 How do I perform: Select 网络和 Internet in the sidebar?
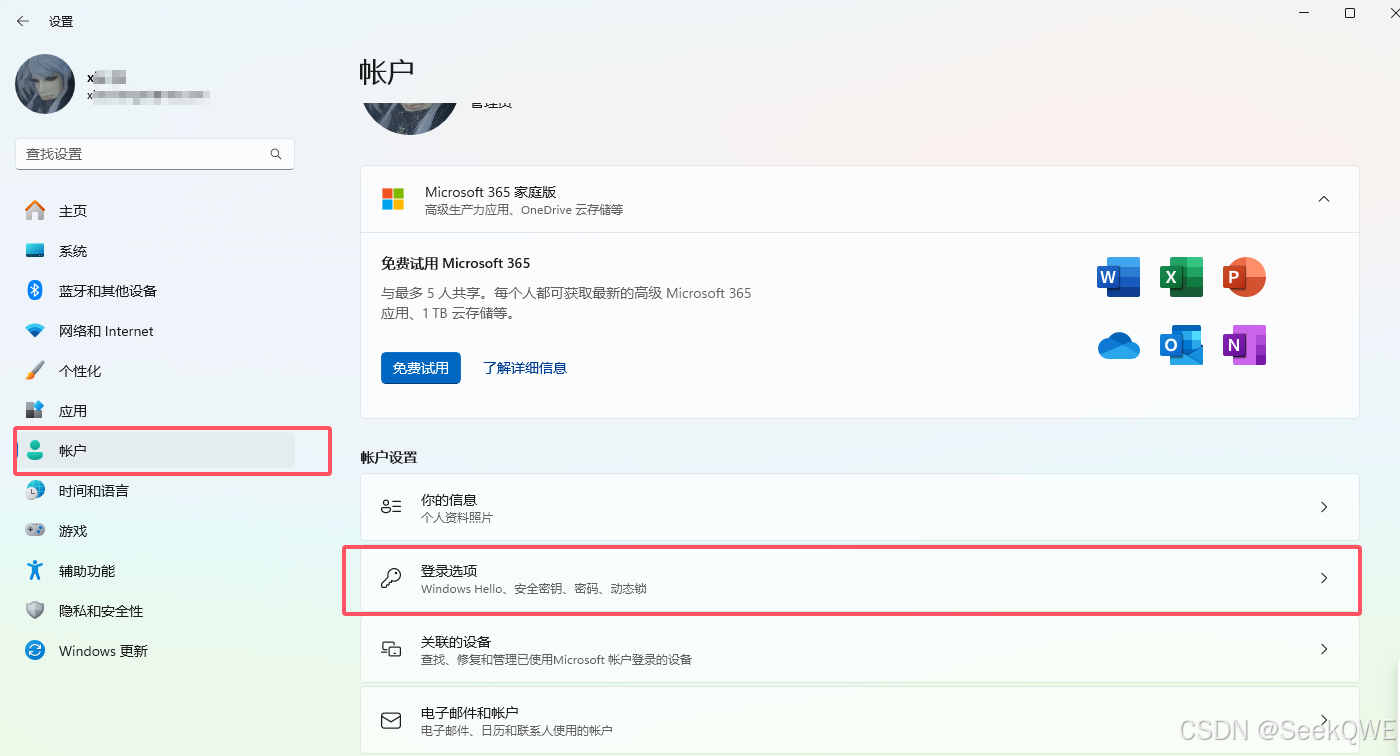(x=155, y=330)
